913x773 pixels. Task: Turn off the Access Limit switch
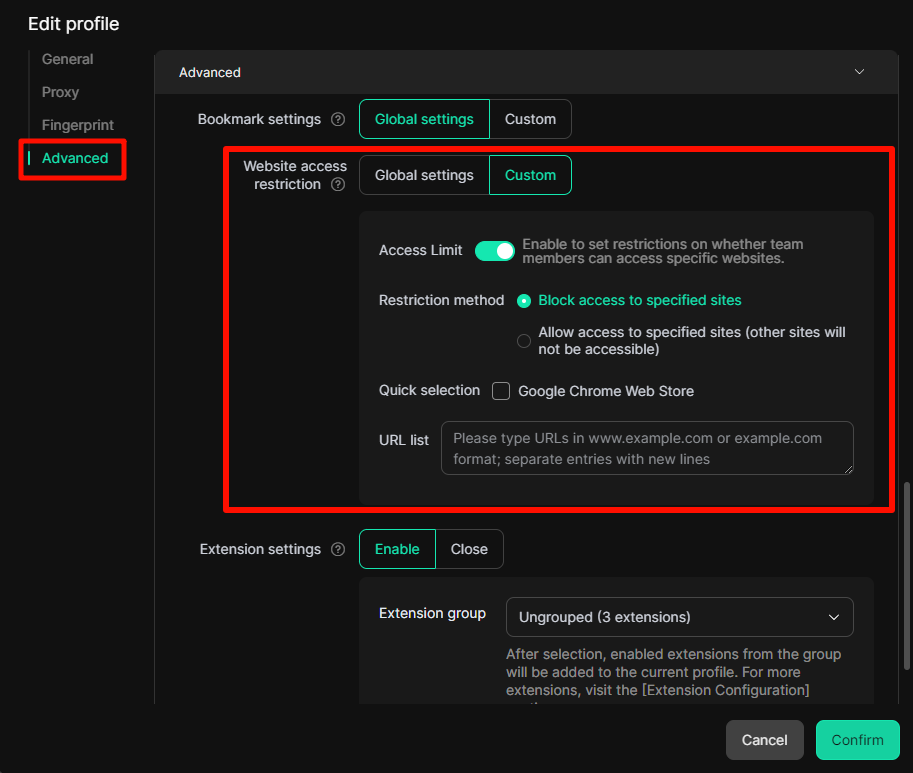click(494, 251)
